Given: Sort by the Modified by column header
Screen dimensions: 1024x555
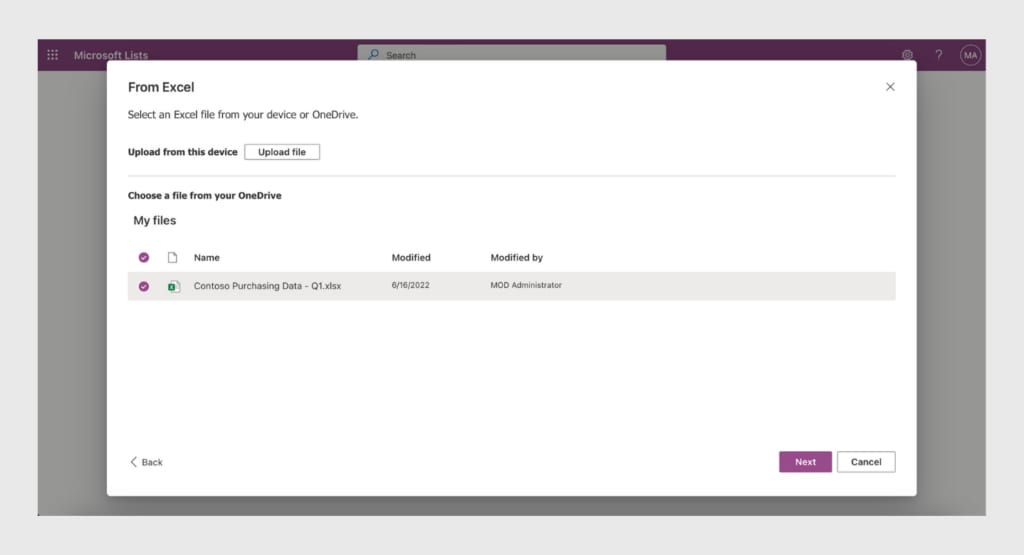Looking at the screenshot, I should pos(517,257).
